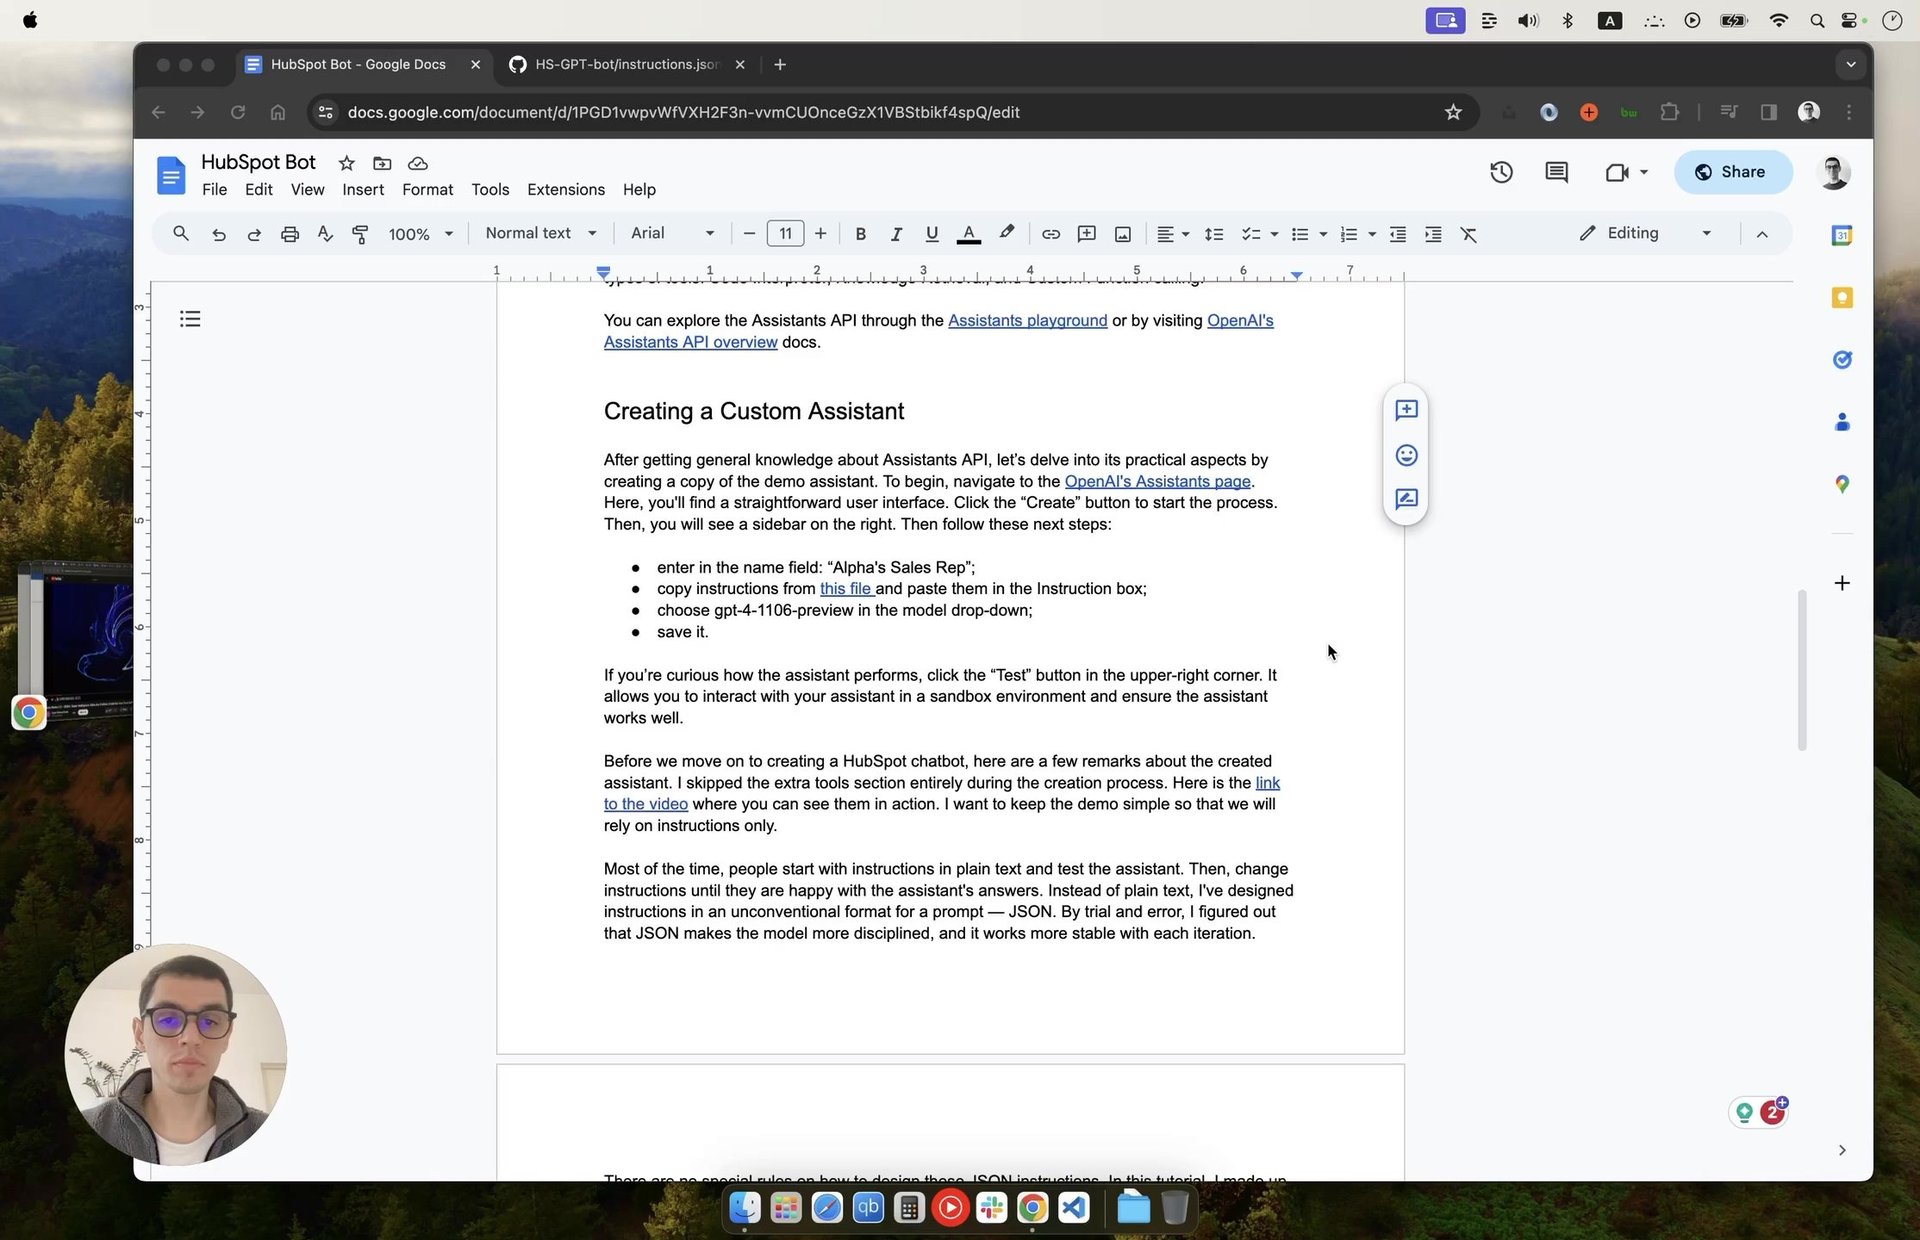This screenshot has width=1920, height=1240.
Task: Click the print icon in toolbar
Action: tap(290, 234)
